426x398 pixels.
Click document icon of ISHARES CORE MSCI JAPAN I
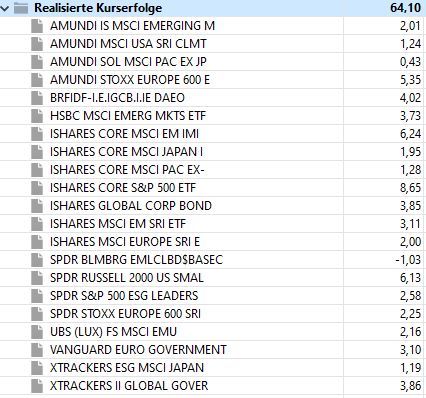[37, 152]
